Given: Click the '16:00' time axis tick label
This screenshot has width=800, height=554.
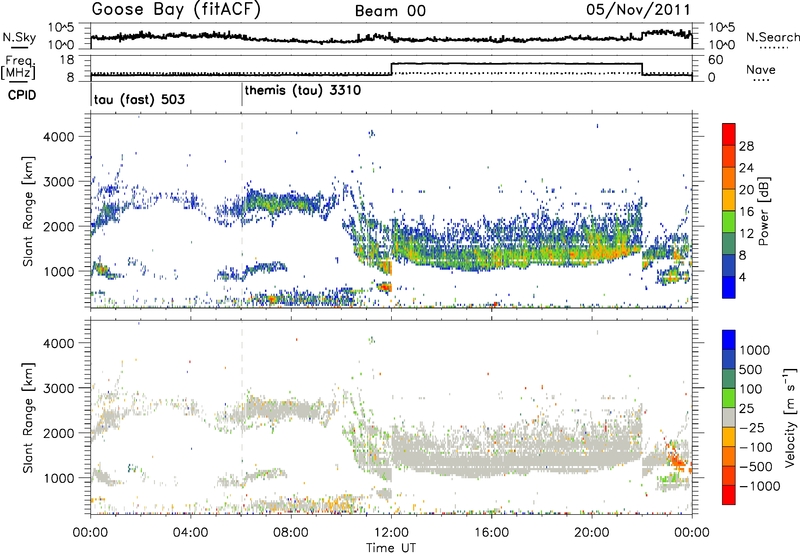Looking at the screenshot, I should pos(491,533).
